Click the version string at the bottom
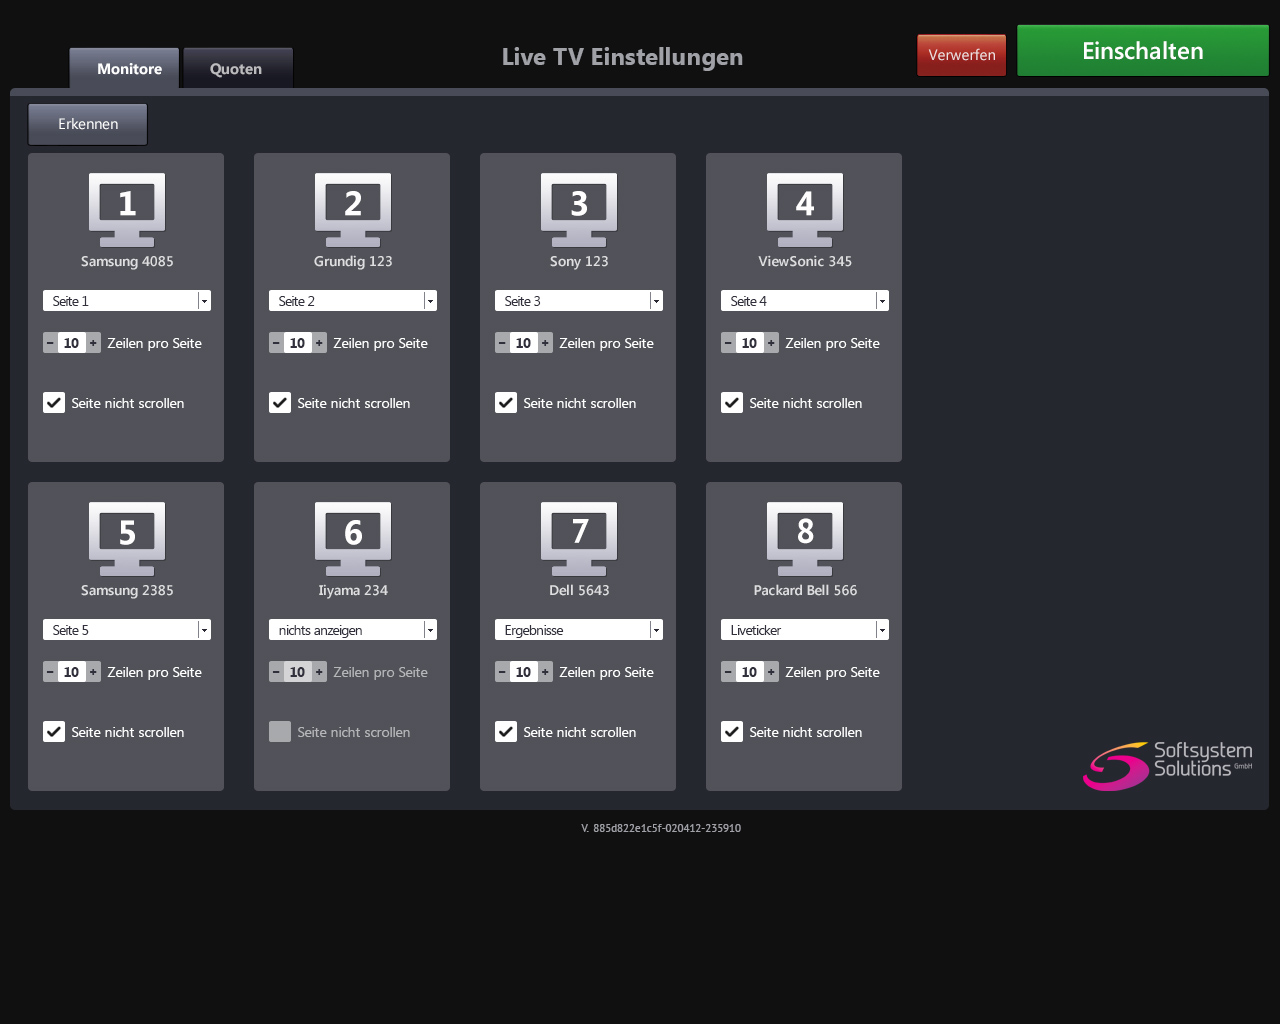1280x1024 pixels. [661, 828]
